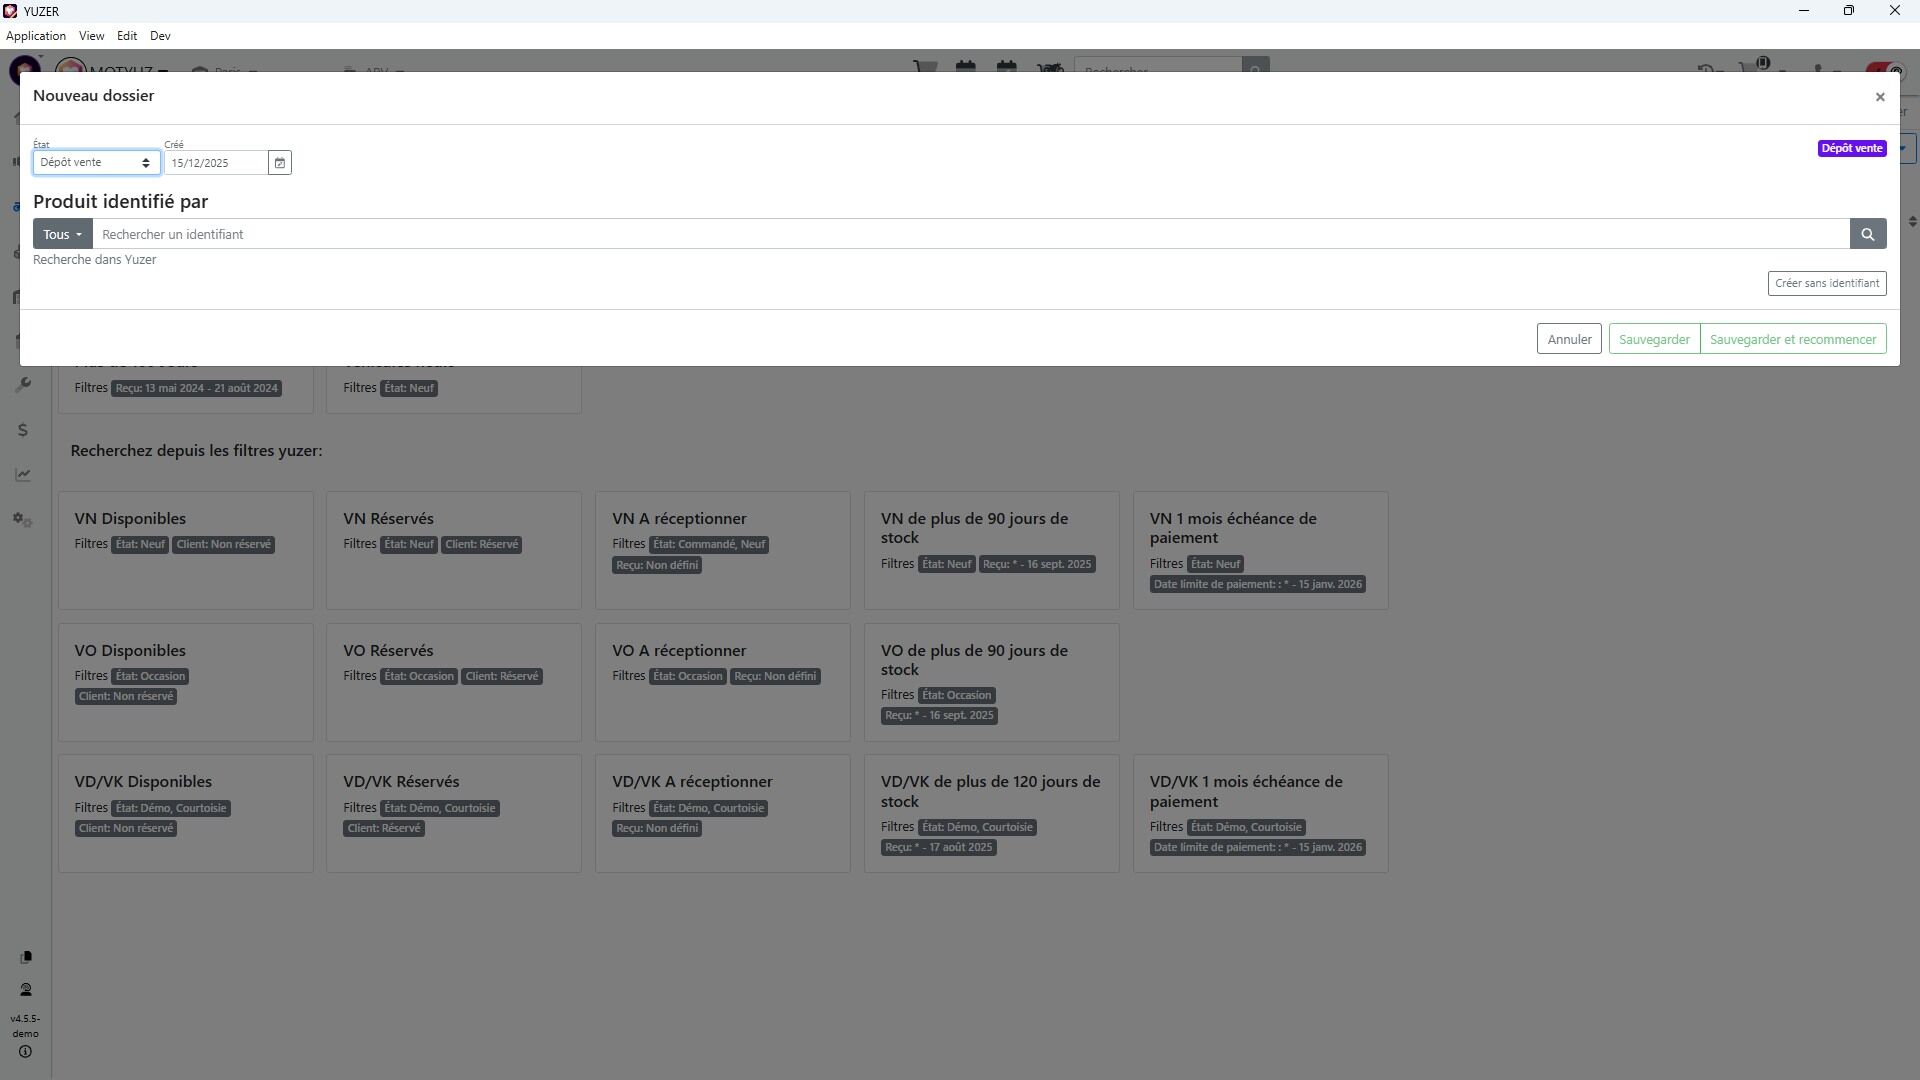Click the info circle icon below version
The image size is (1920, 1080).
click(x=26, y=1052)
